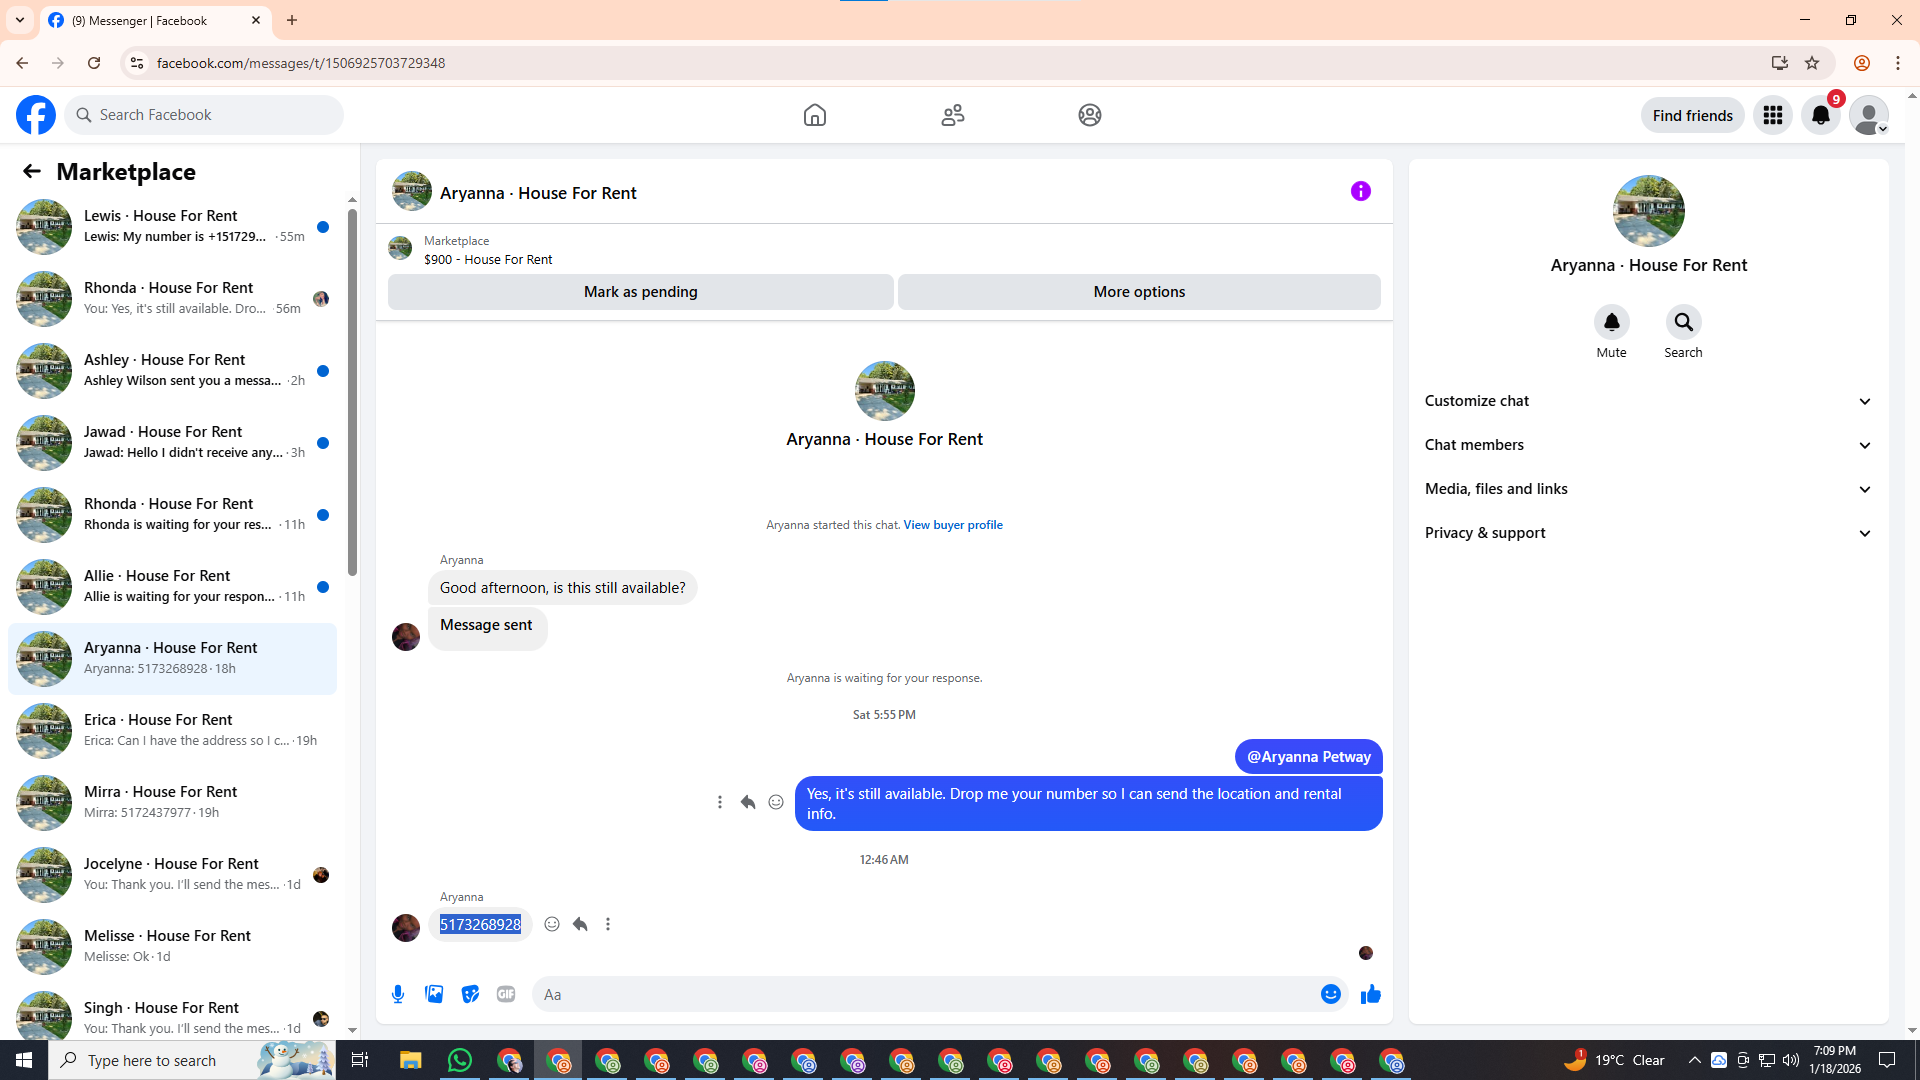Open the sticker picker icon
1920x1080 pixels.
470,994
